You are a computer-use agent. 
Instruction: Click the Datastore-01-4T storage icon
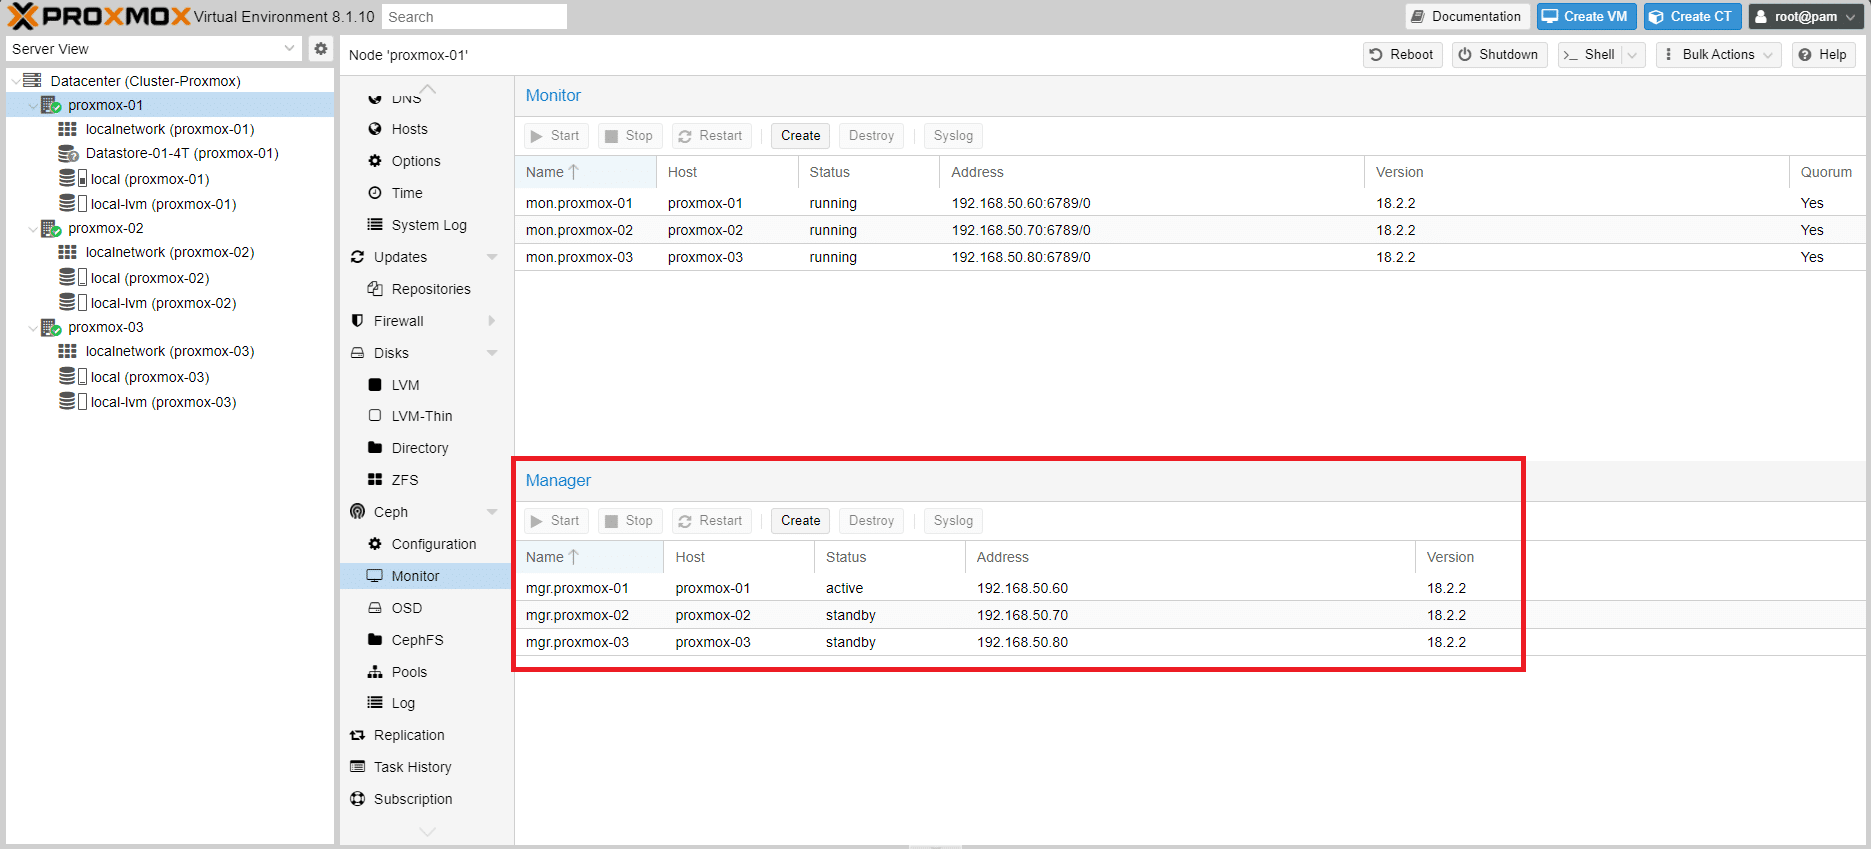coord(68,153)
